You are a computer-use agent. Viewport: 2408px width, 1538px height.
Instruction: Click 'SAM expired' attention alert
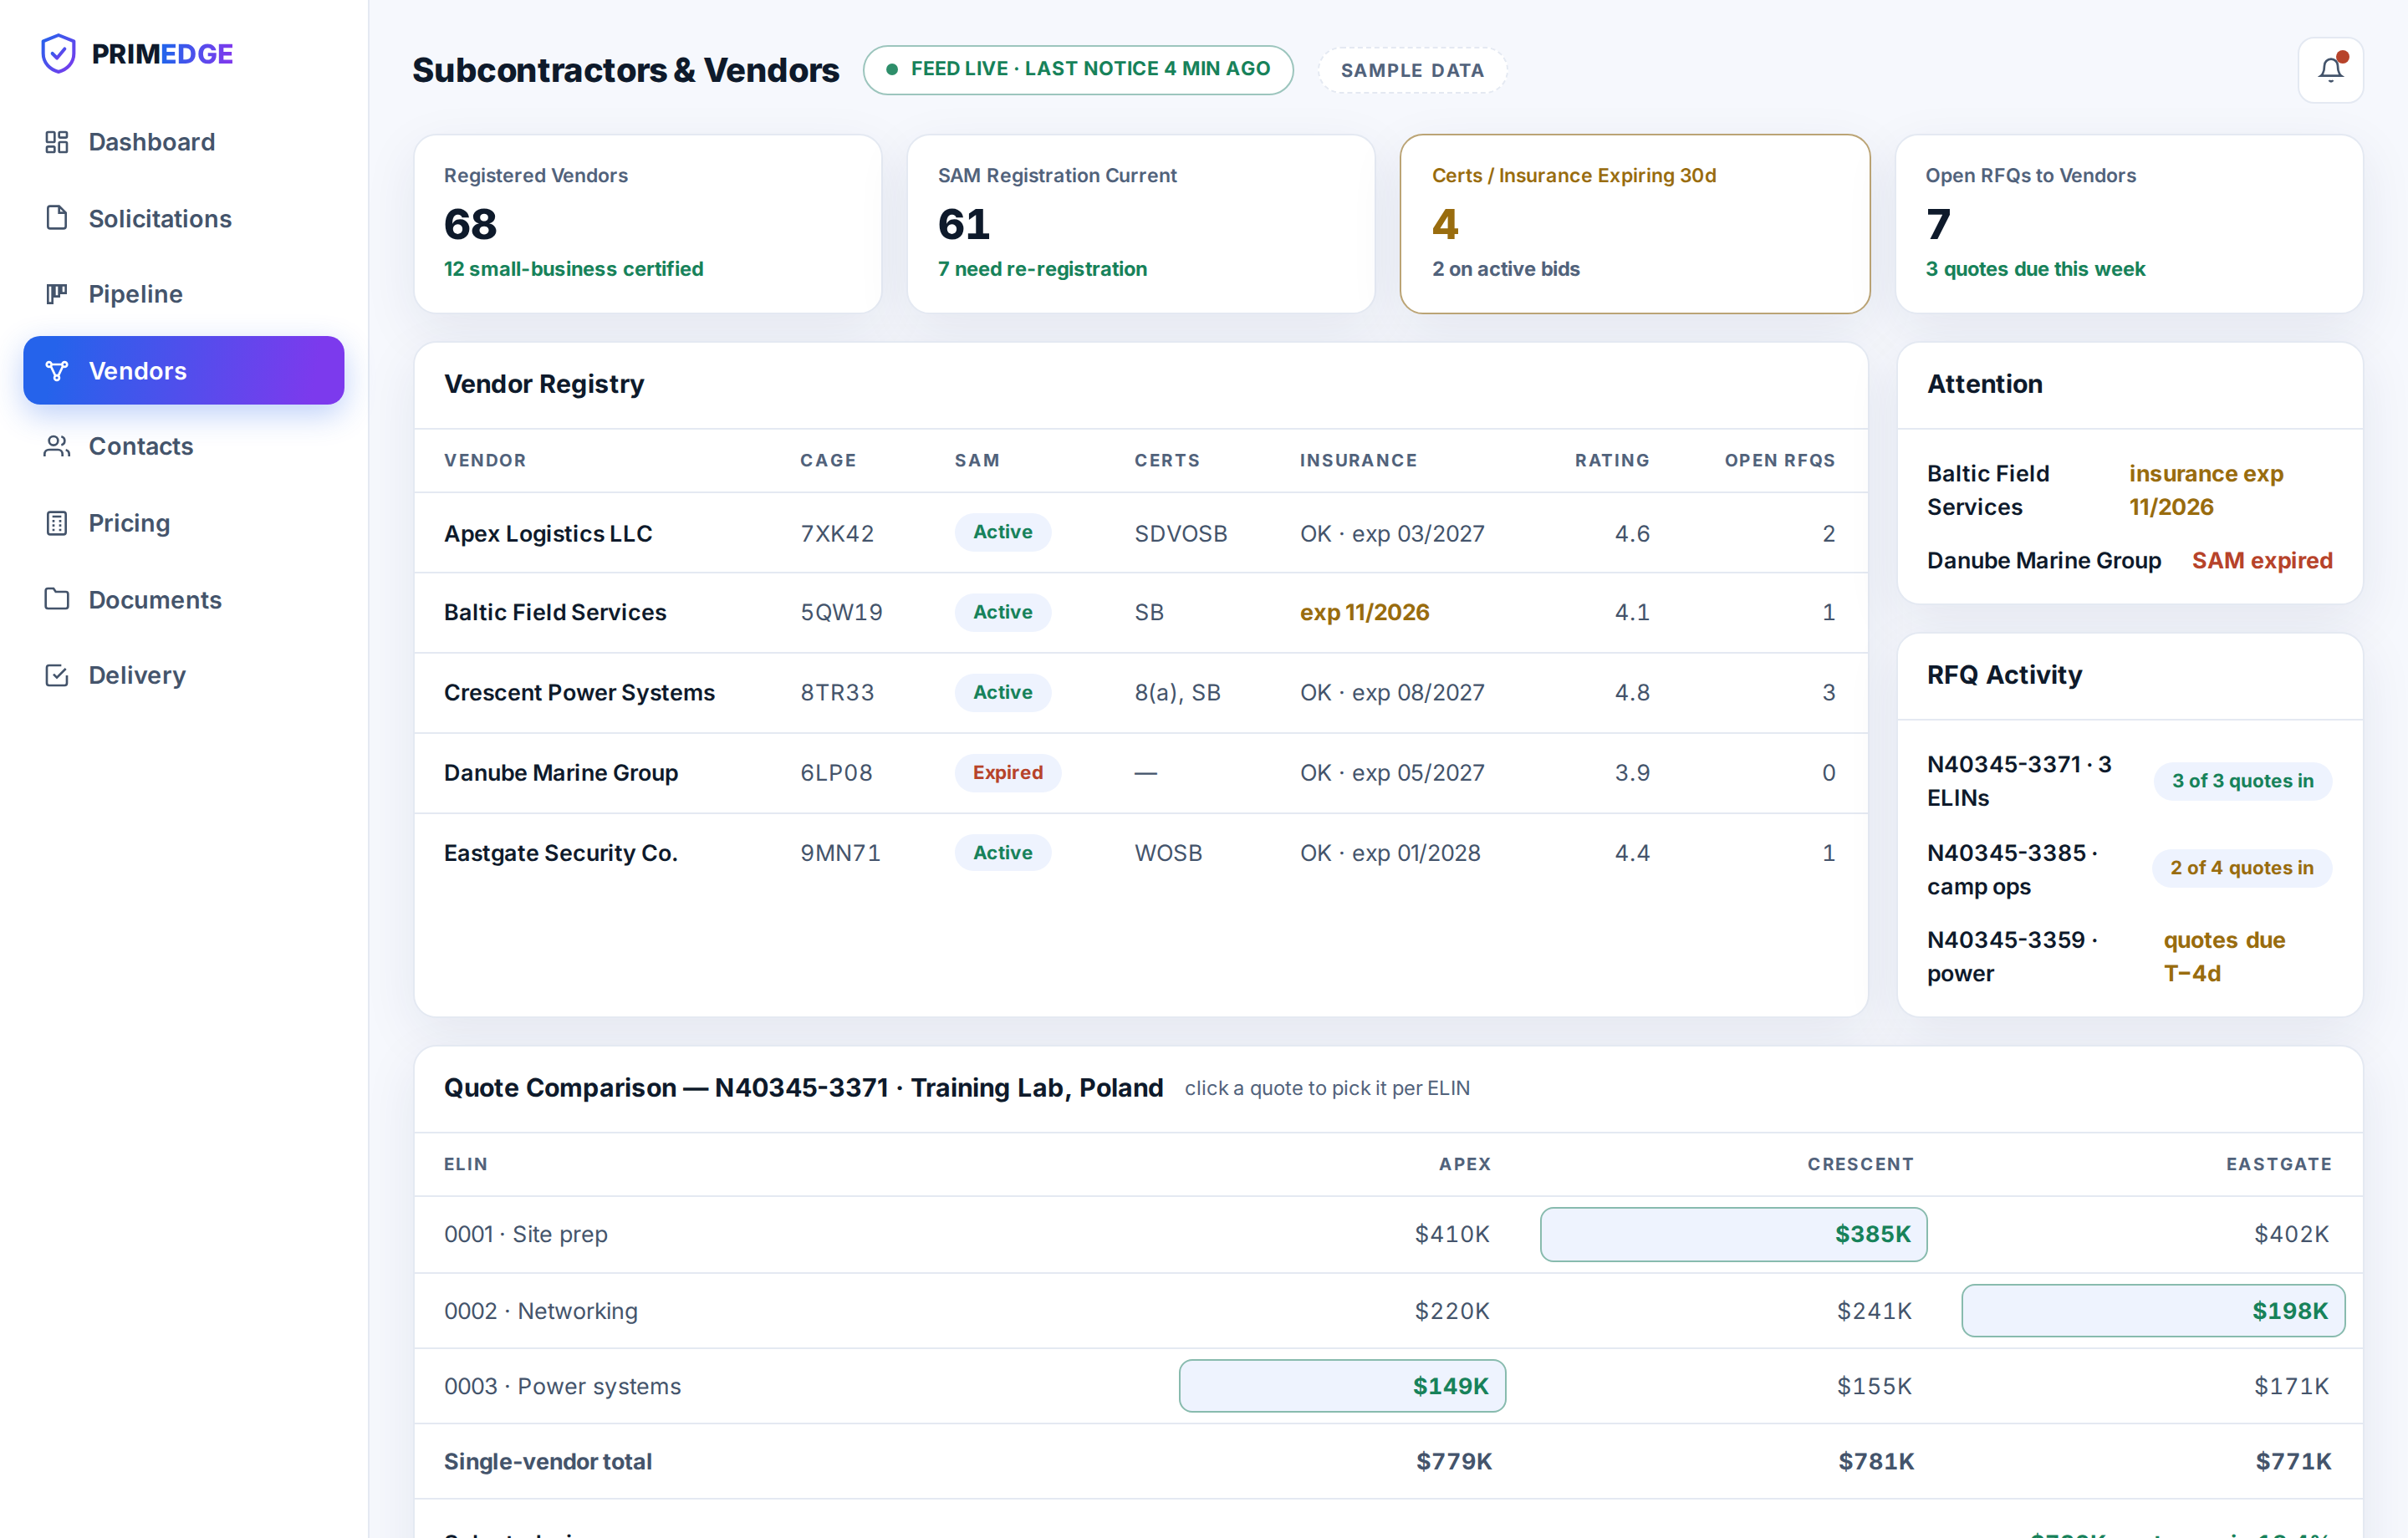(x=2262, y=560)
